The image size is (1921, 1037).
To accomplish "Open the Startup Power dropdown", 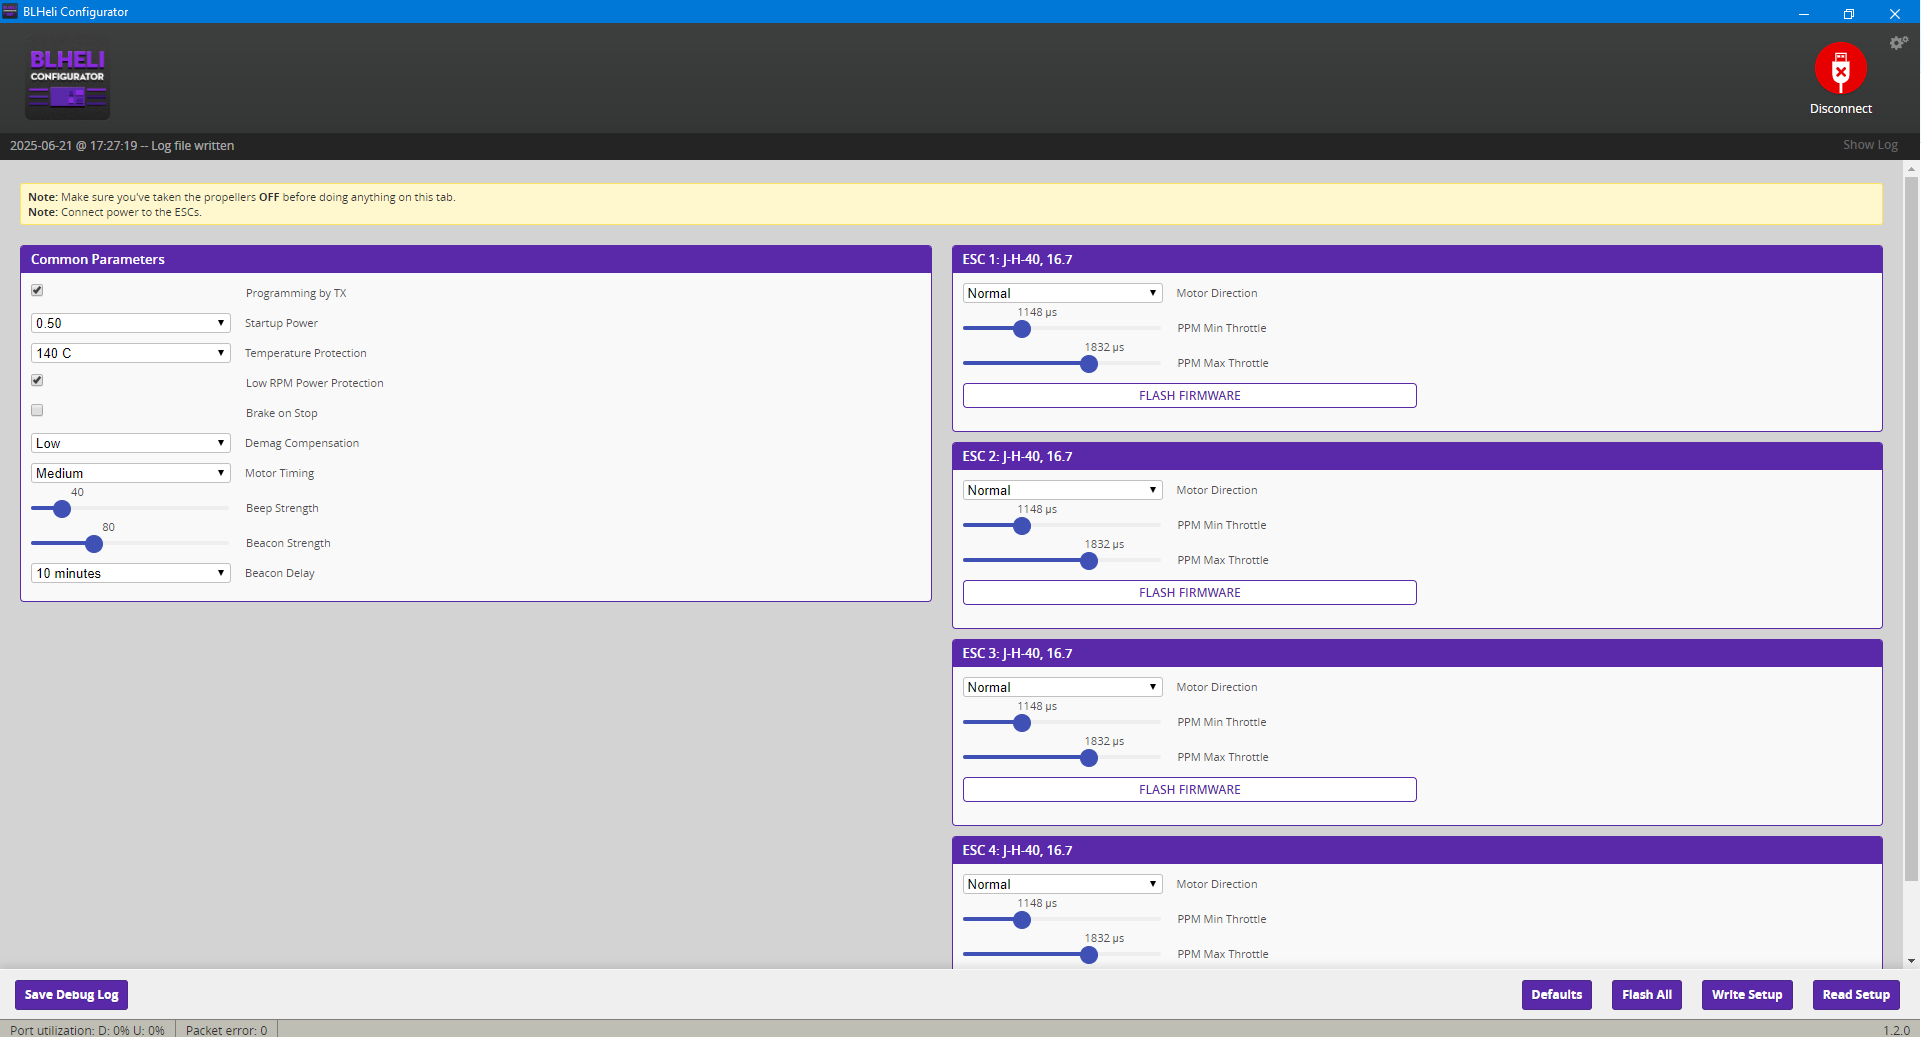I will (x=130, y=323).
